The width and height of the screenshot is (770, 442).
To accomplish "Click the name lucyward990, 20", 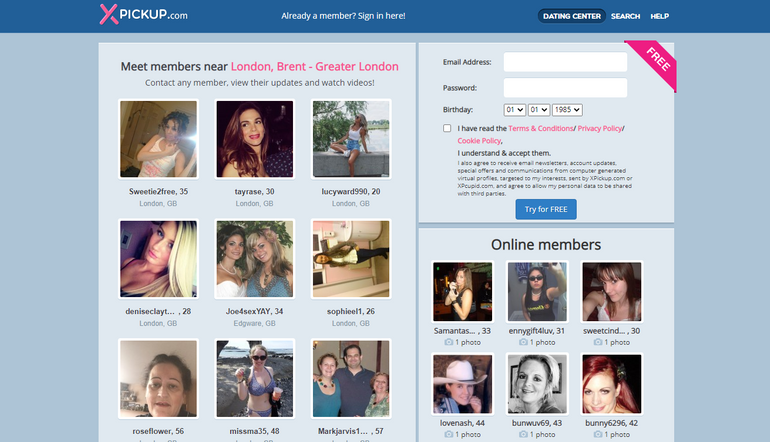I will coord(351,192).
